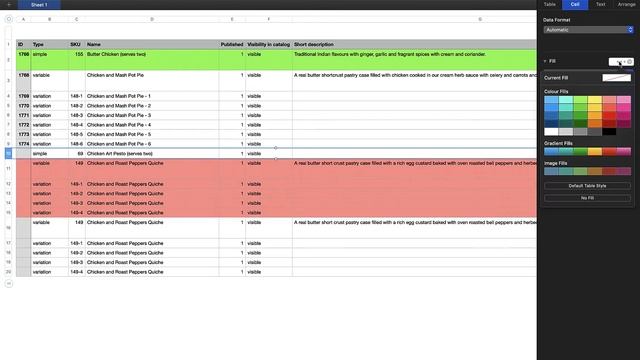Viewport: 640px width, 360px height.
Task: Select column F header
Action: pos(269,19)
